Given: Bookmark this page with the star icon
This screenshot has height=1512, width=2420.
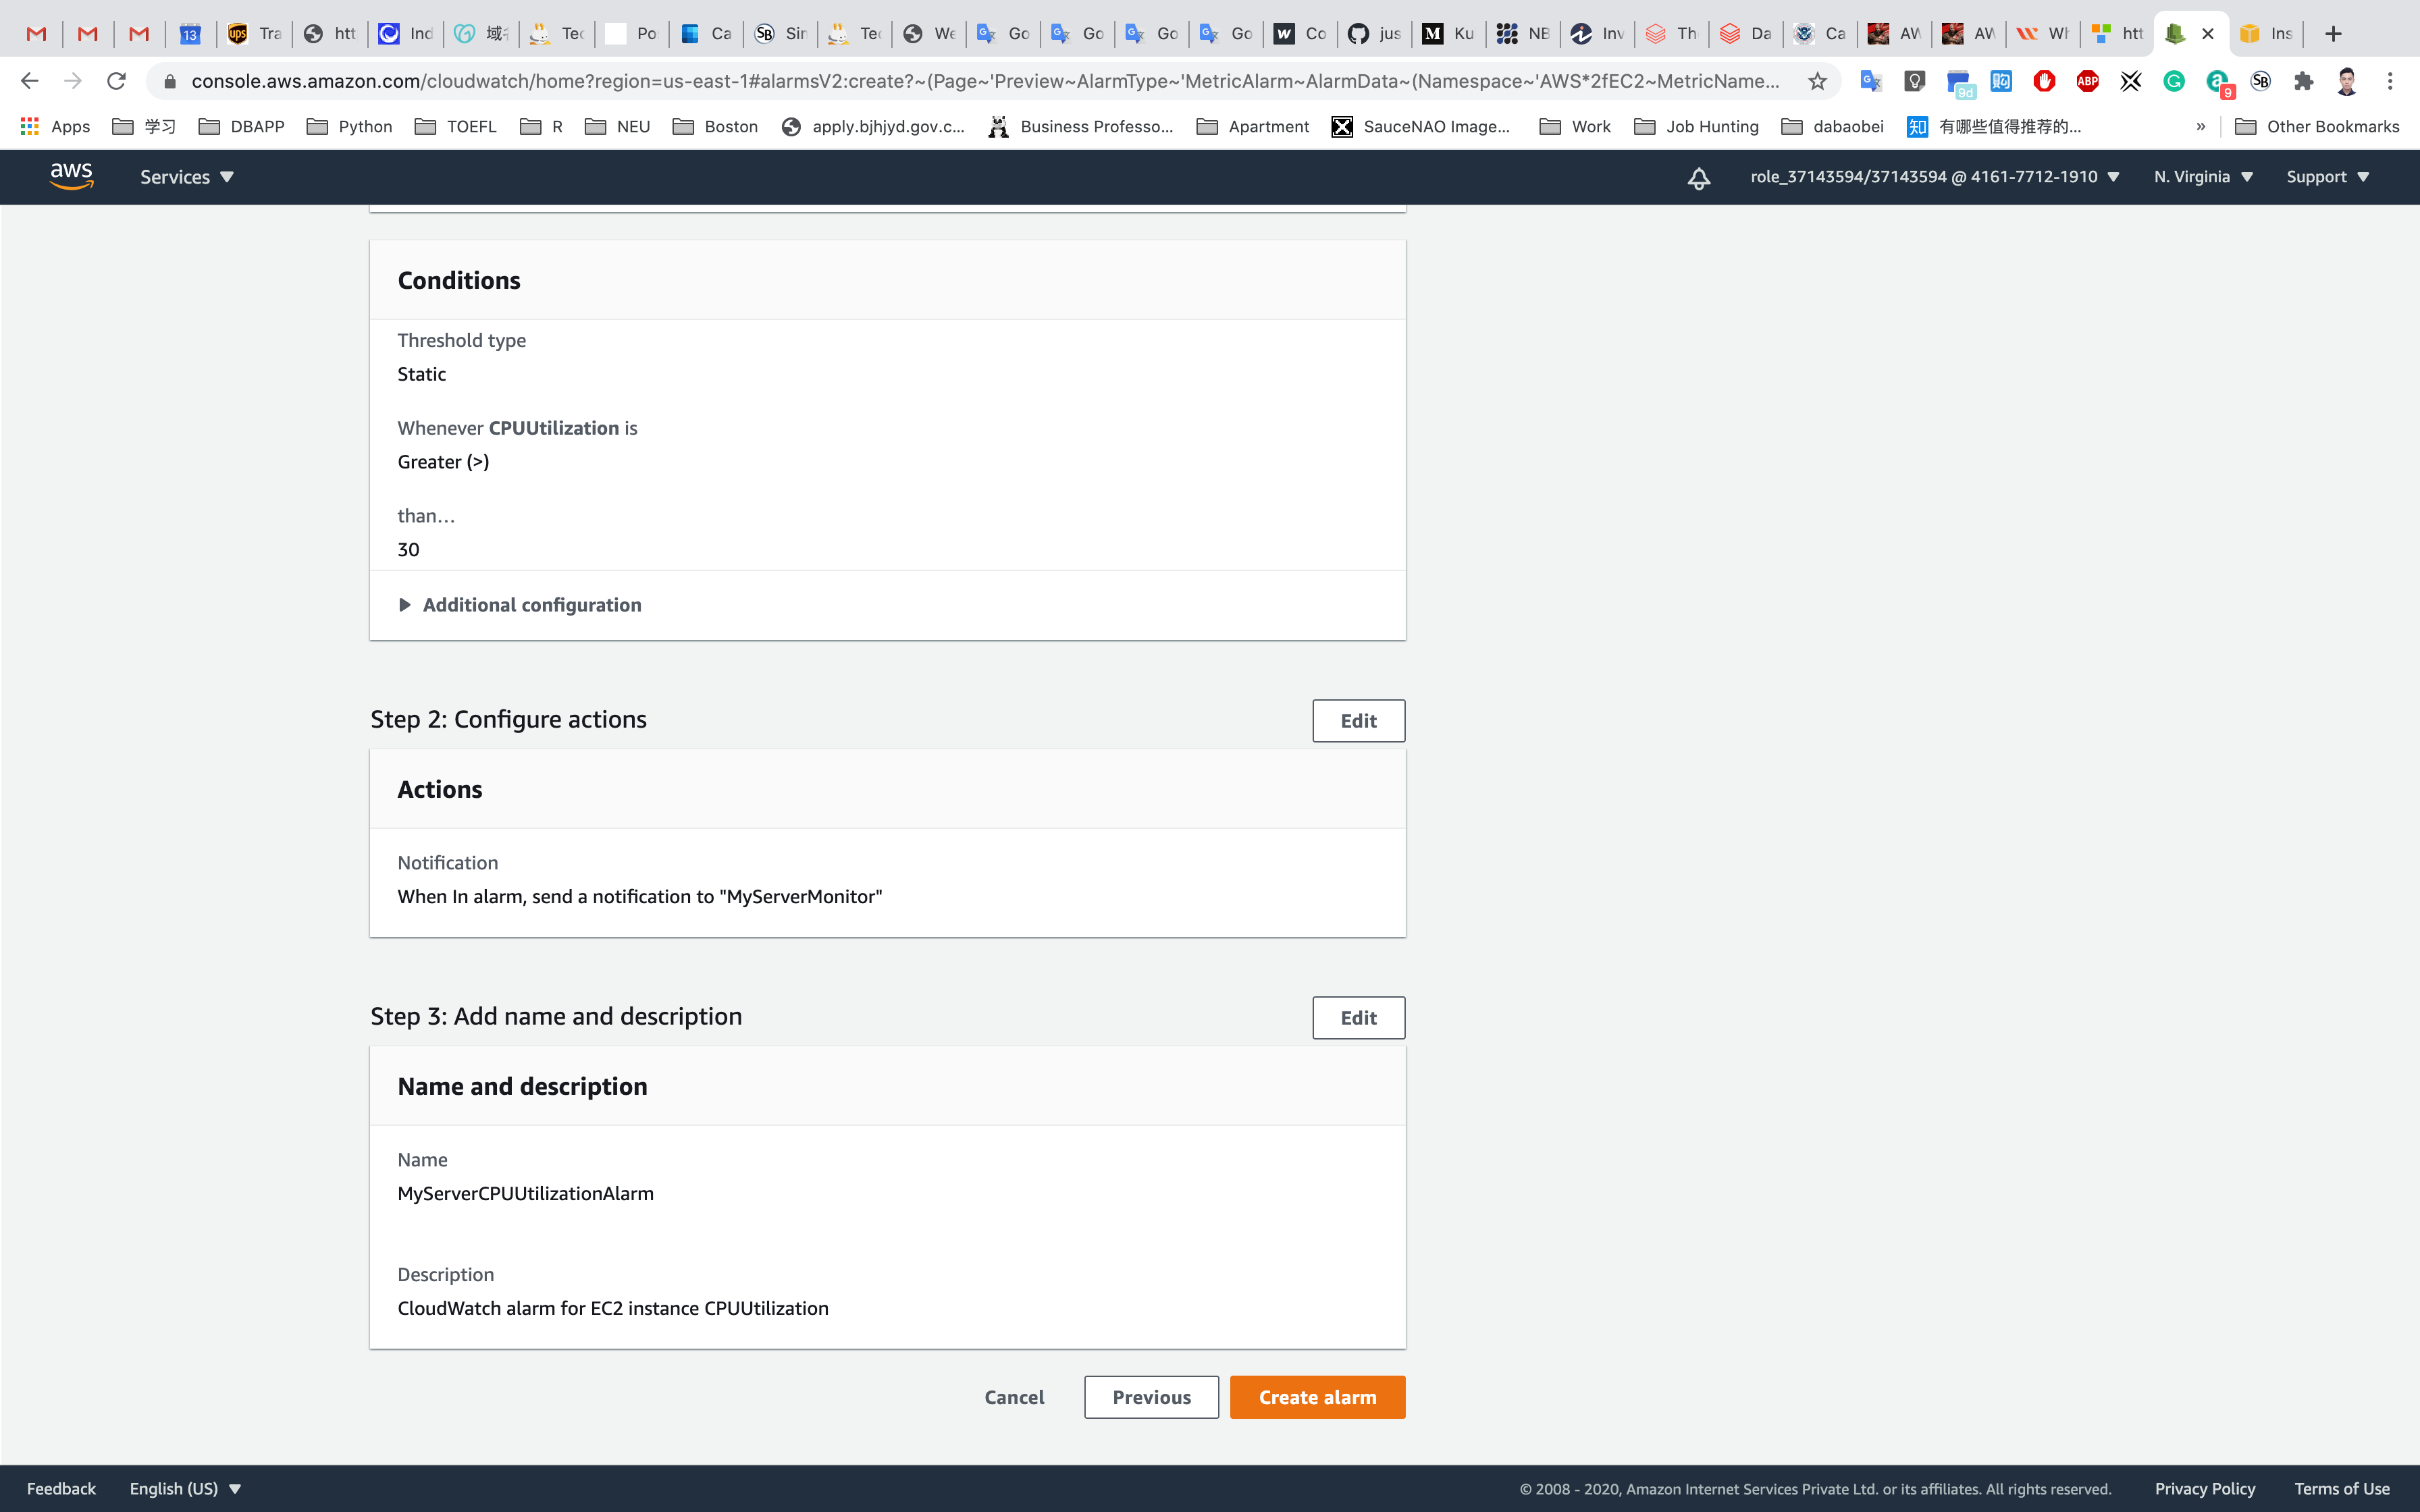Looking at the screenshot, I should click(x=1817, y=81).
